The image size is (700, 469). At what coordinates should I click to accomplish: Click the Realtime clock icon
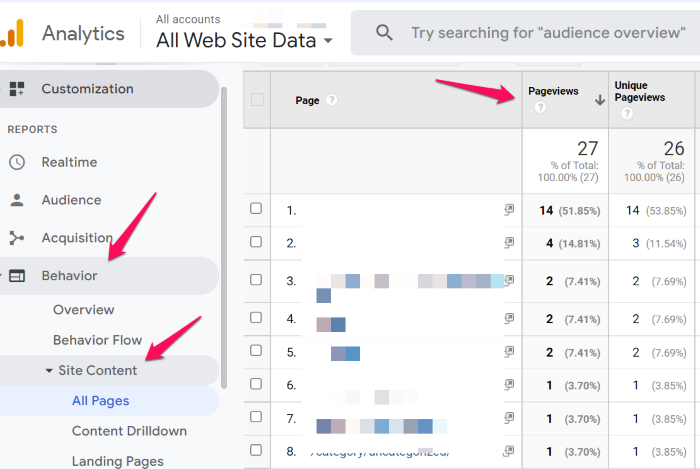click(17, 162)
